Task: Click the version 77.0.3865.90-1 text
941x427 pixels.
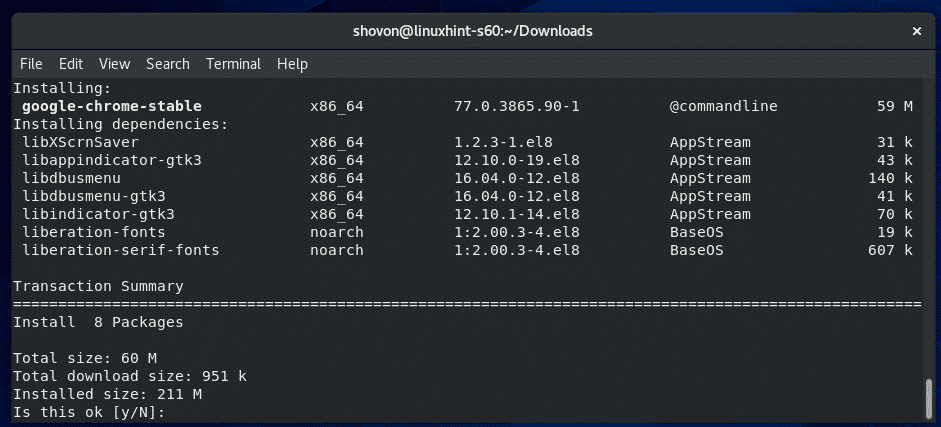Action: pyautogui.click(x=510, y=106)
